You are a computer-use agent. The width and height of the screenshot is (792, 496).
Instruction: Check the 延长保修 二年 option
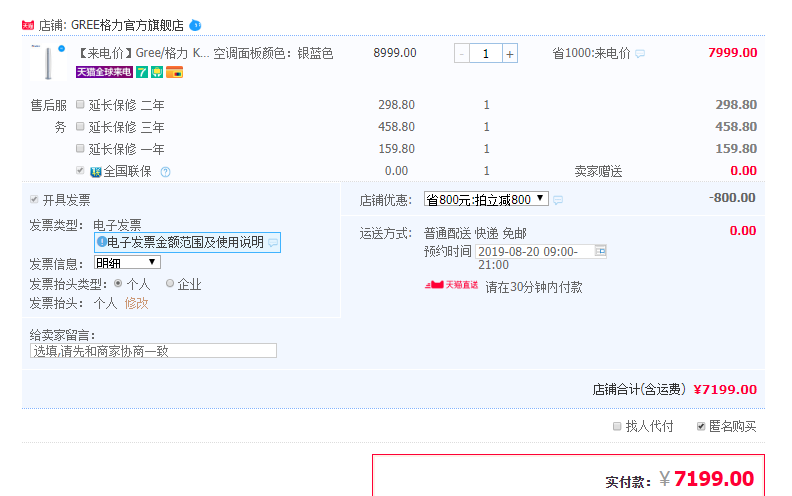tap(80, 105)
